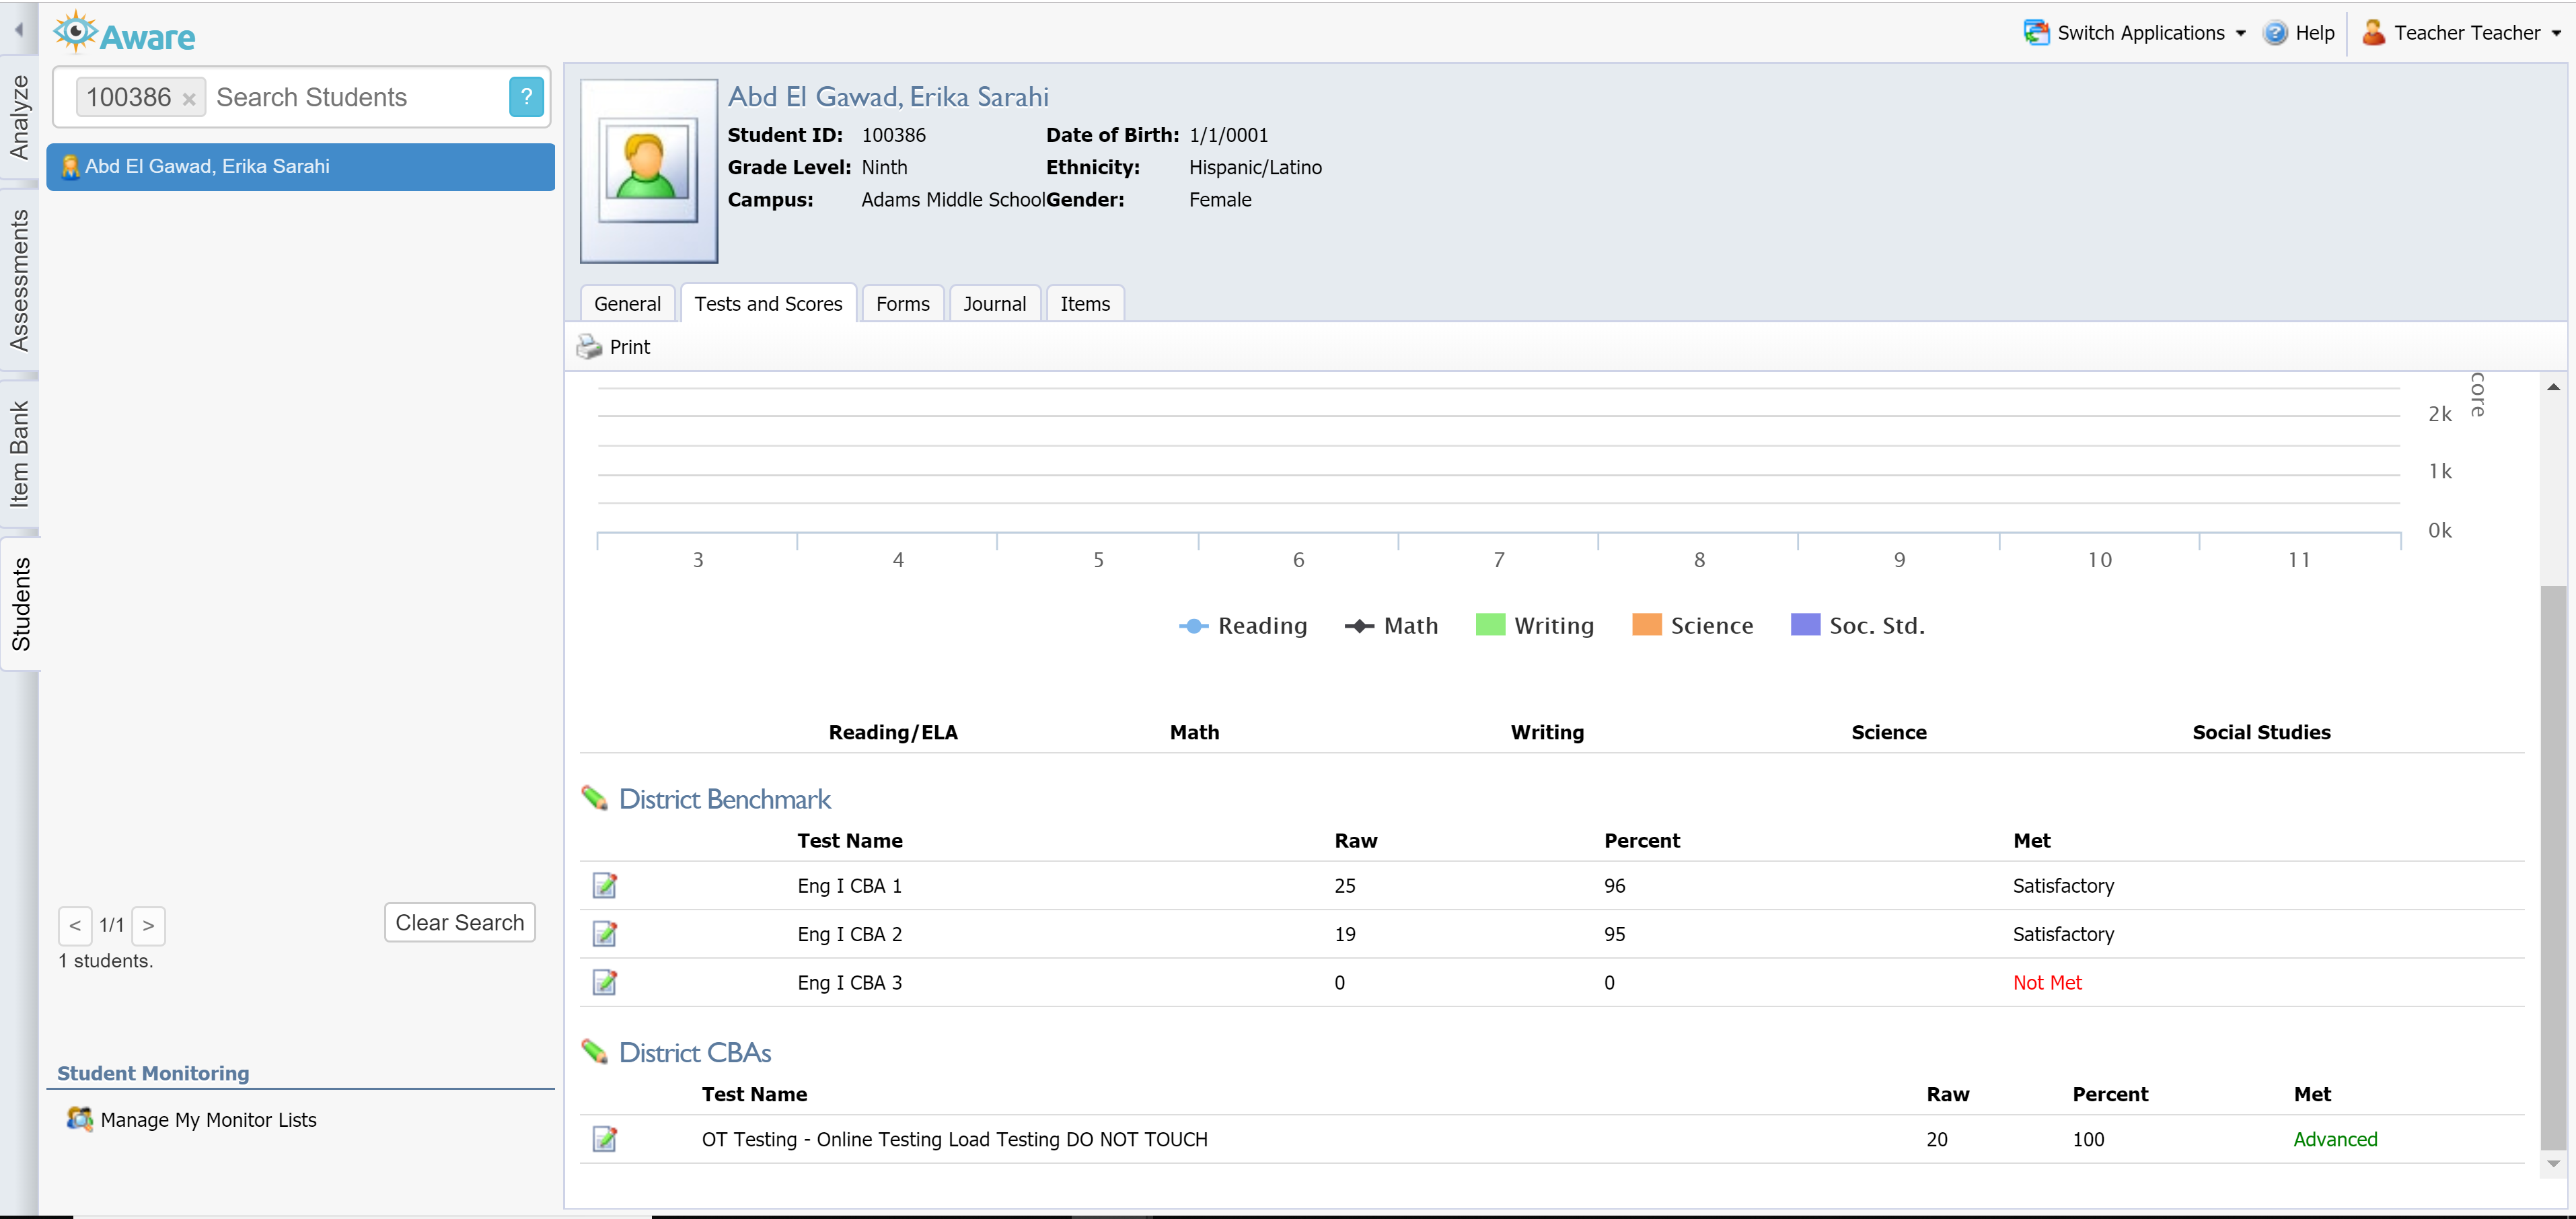The height and width of the screenshot is (1219, 2576).
Task: Toggle Science series in legend
Action: [x=1692, y=626]
